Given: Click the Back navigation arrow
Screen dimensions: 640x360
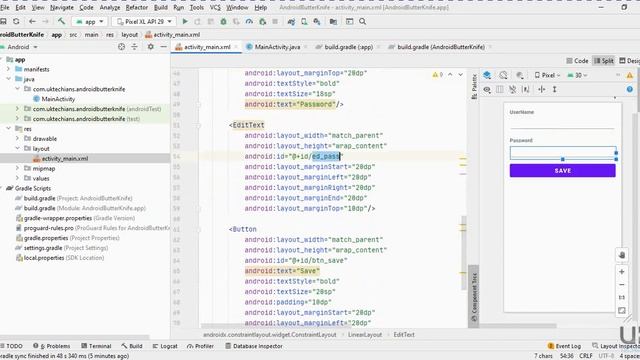Looking at the screenshot, I should click(32, 21).
